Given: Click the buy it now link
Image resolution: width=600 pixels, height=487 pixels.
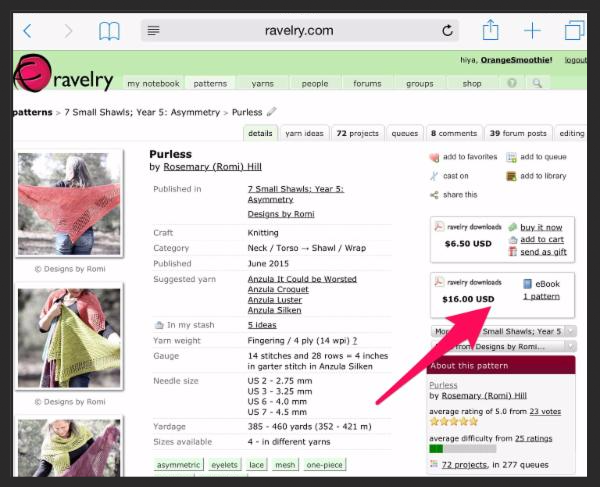Looking at the screenshot, I should (x=541, y=227).
